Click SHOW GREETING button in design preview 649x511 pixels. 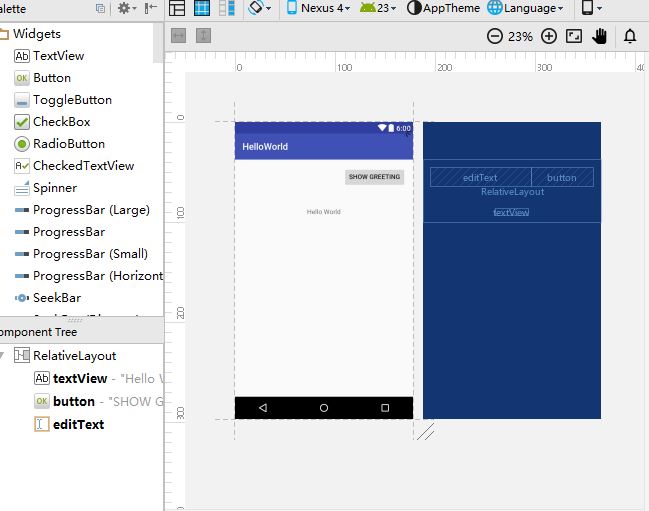click(374, 177)
